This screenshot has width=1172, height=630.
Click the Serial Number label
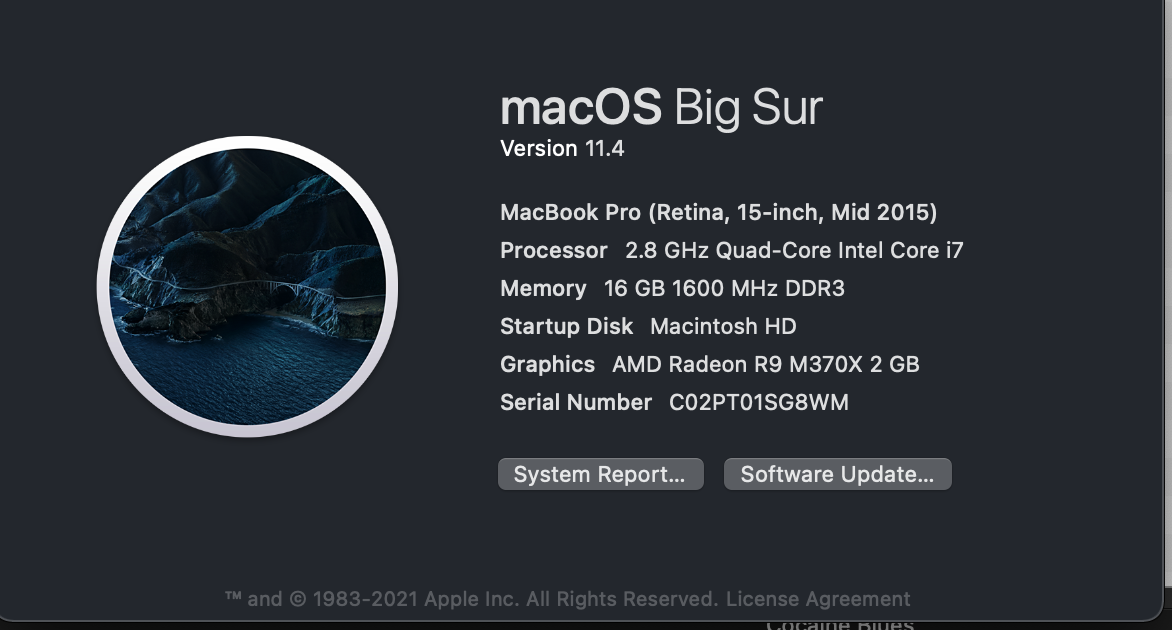coord(575,402)
